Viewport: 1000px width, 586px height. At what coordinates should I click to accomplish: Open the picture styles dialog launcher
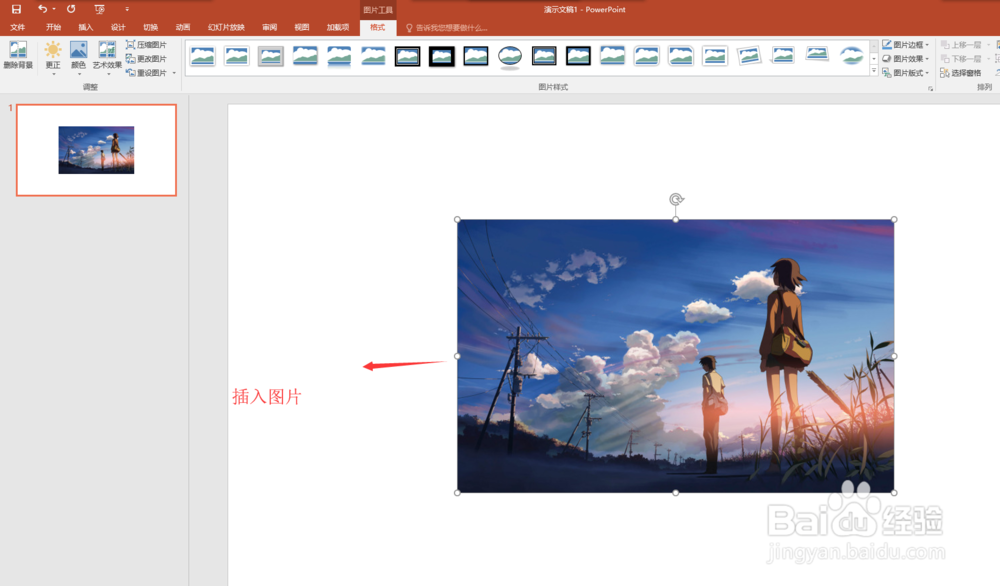(x=930, y=89)
